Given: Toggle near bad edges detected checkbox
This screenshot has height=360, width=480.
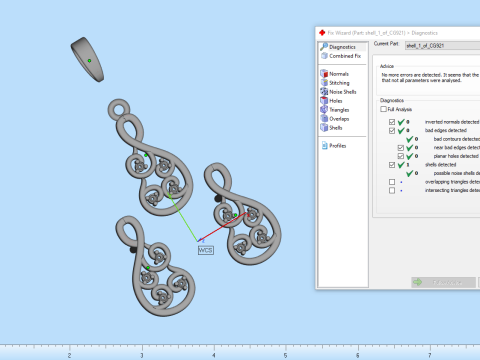Looking at the screenshot, I should coord(401,148).
